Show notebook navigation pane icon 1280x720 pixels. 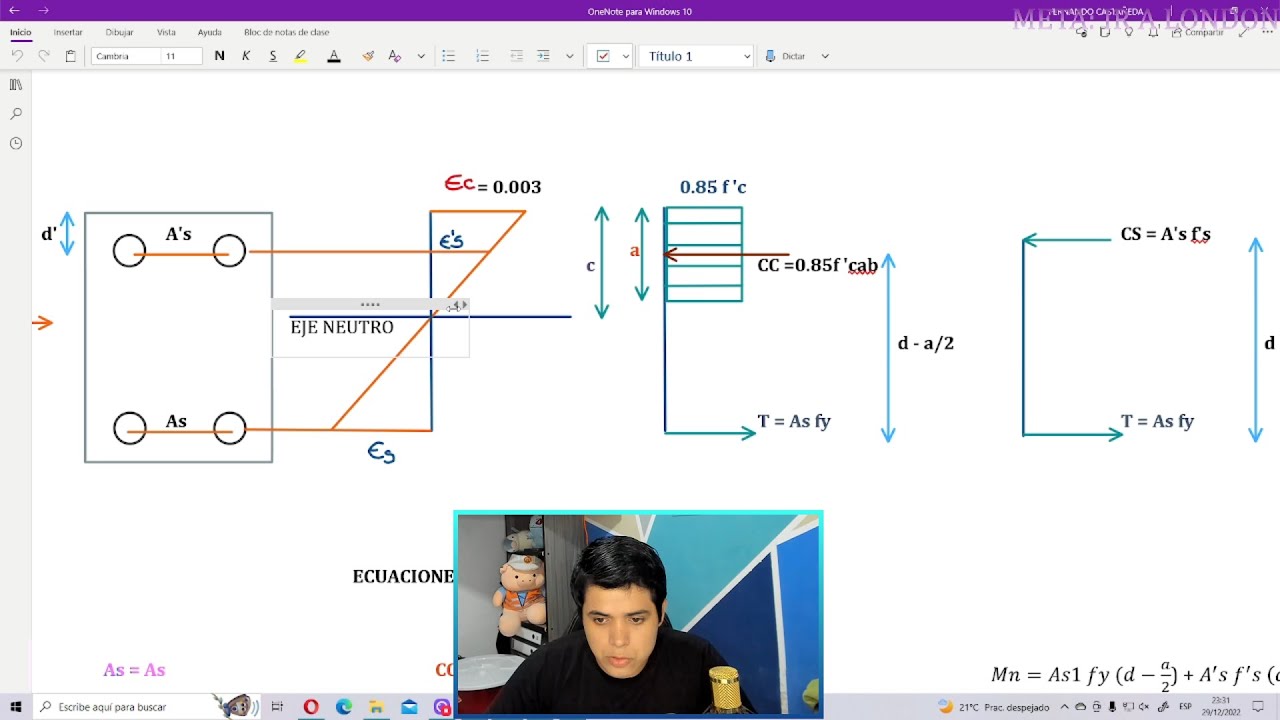(16, 85)
